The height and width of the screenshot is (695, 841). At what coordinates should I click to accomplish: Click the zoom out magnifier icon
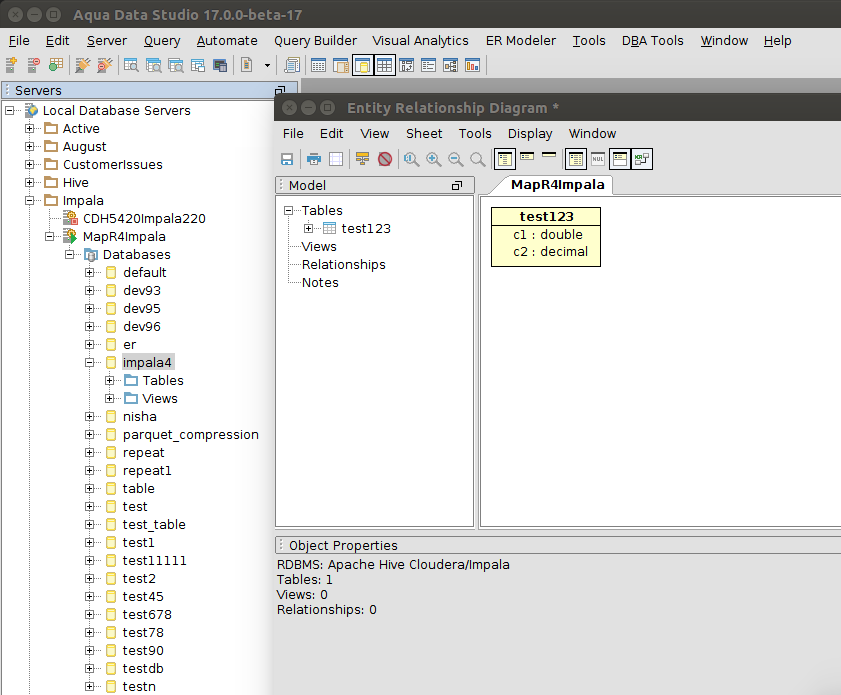point(456,159)
